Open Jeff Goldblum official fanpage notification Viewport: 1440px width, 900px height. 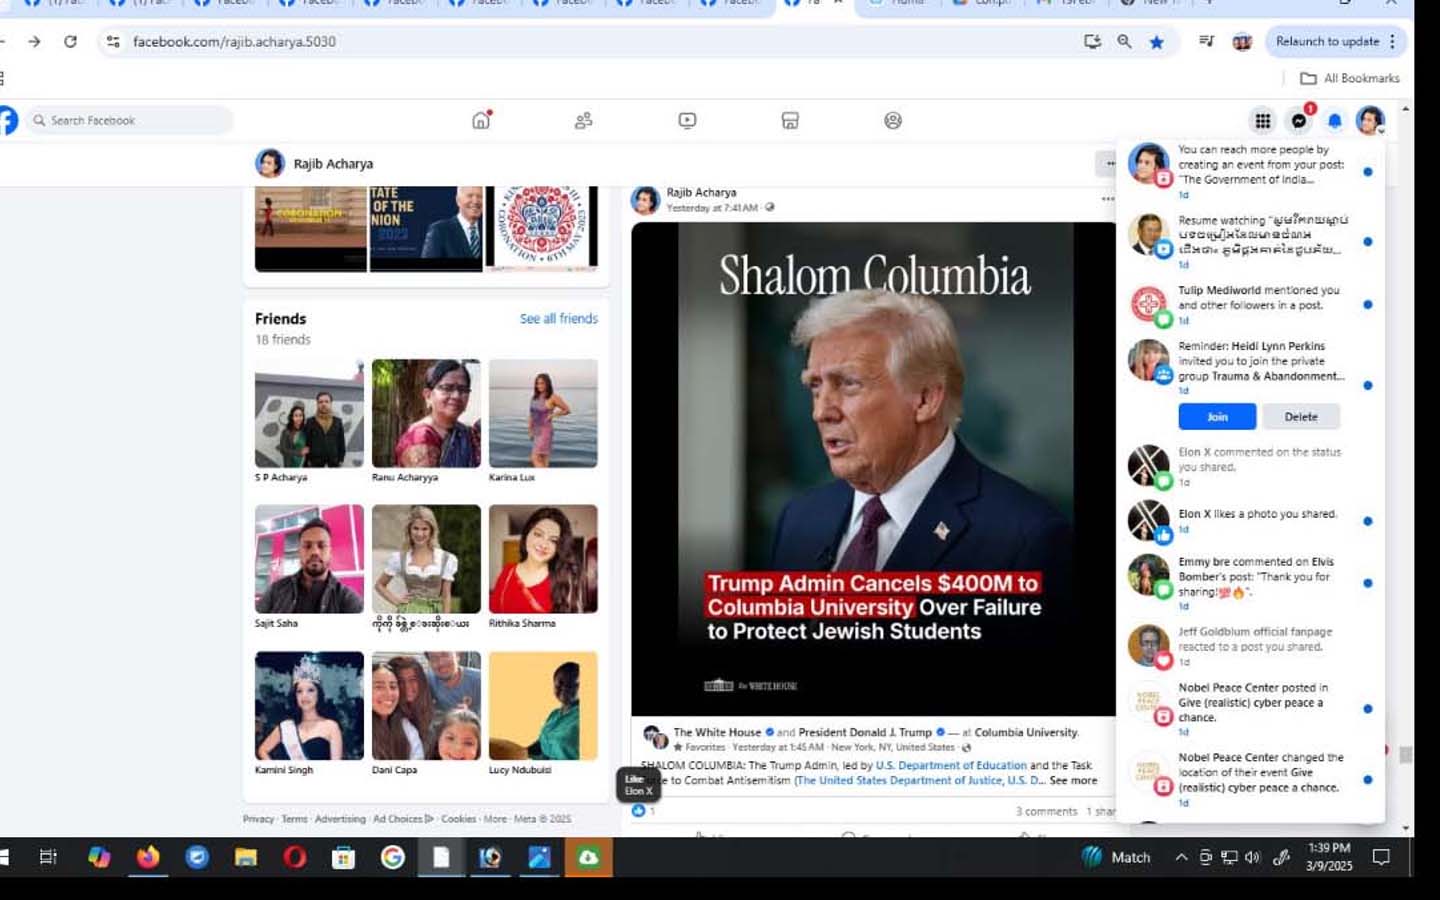point(1250,645)
